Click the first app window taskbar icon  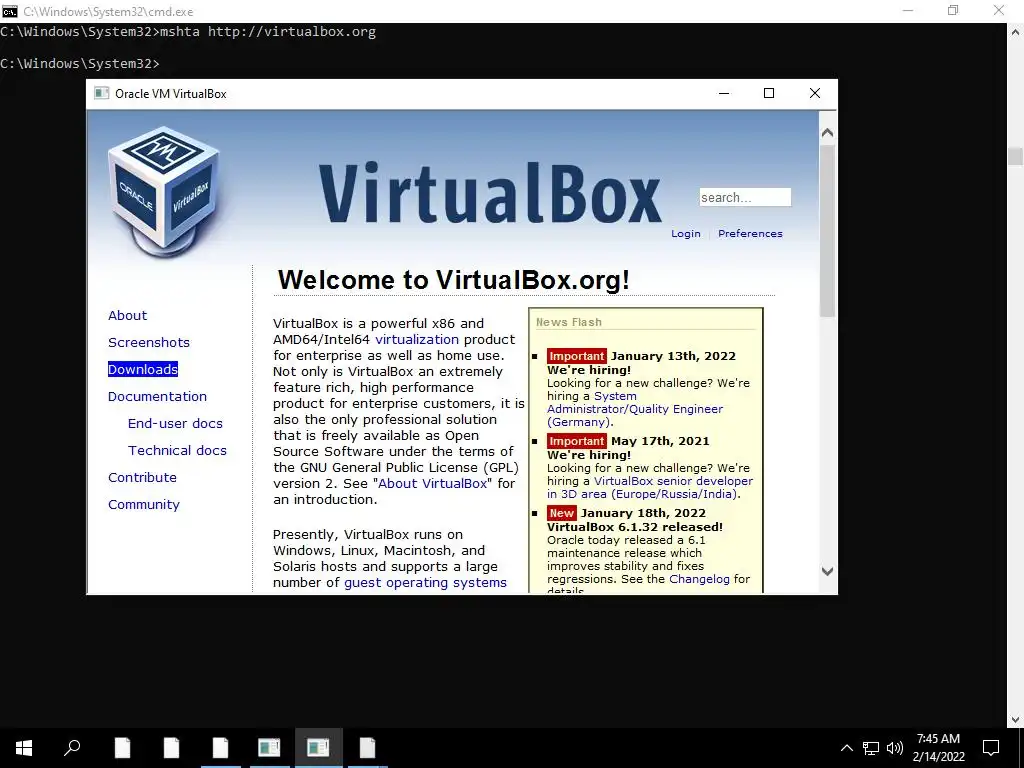269,748
